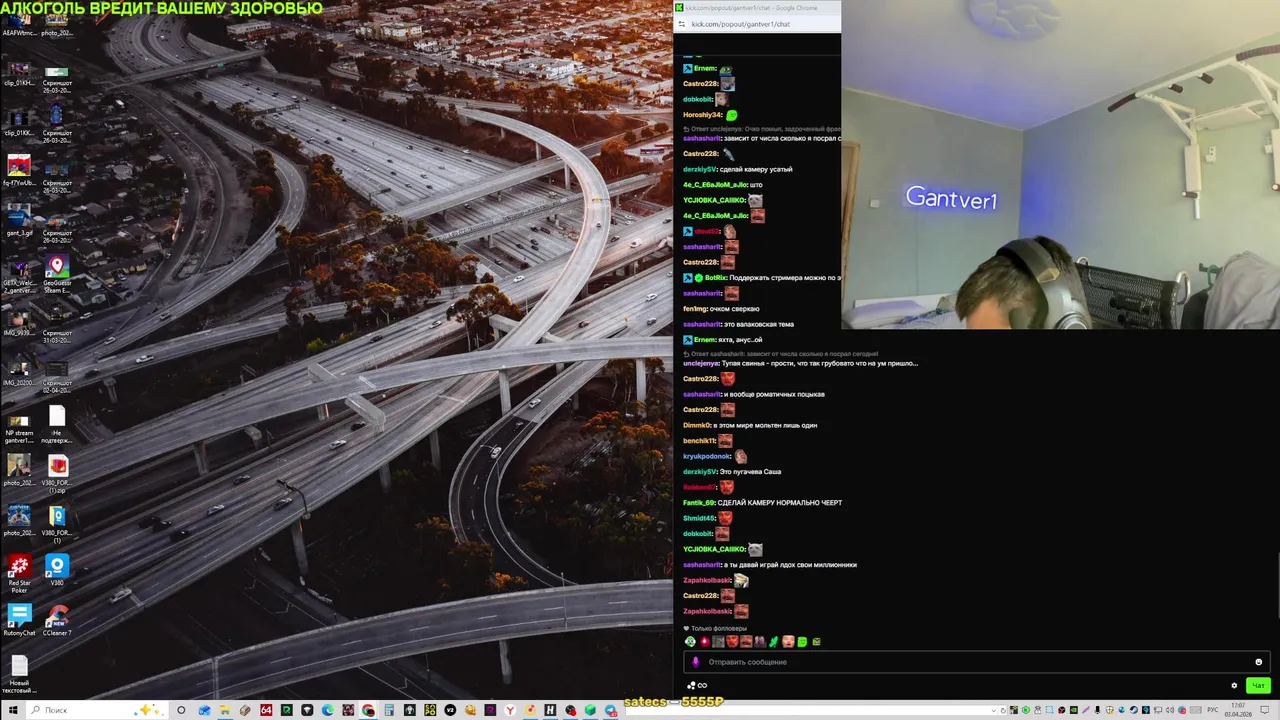Open the V380_FOR zip archive on desktop
This screenshot has height=720, width=1280.
[x=57, y=475]
